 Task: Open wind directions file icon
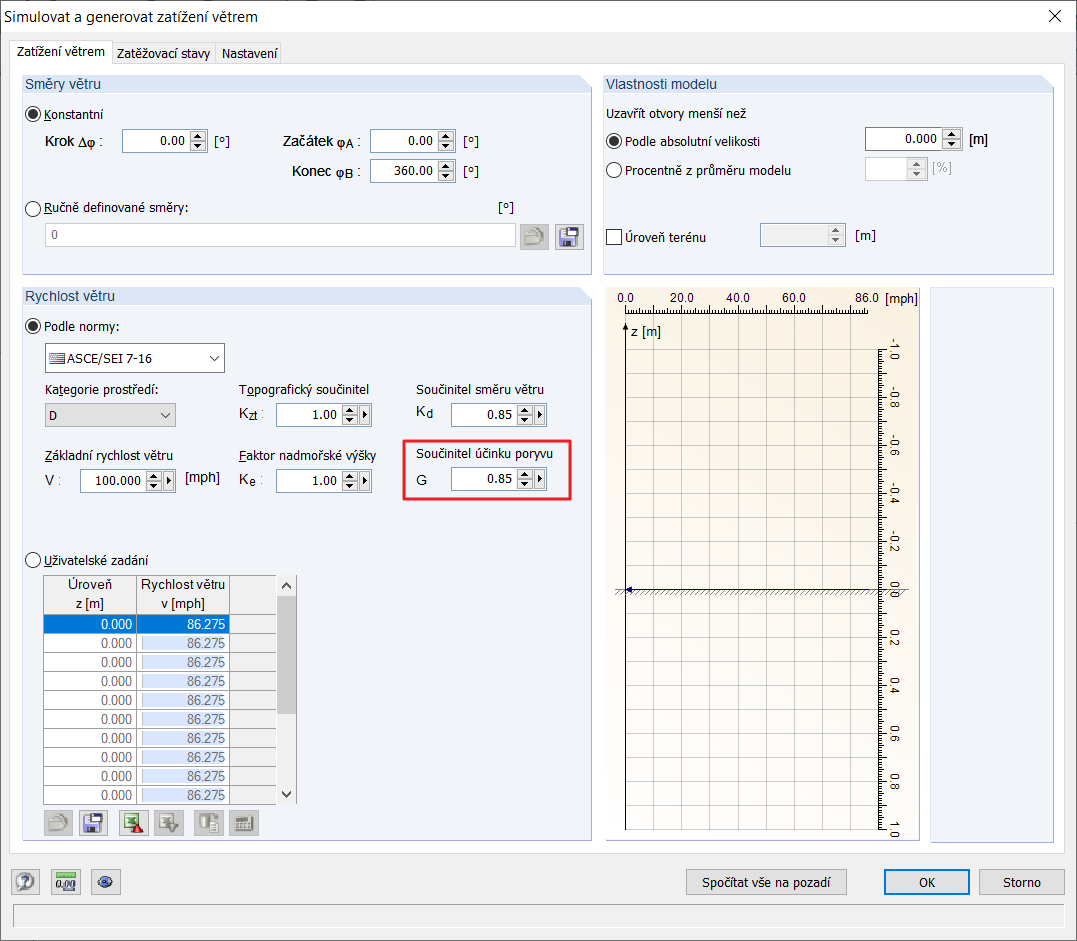534,237
